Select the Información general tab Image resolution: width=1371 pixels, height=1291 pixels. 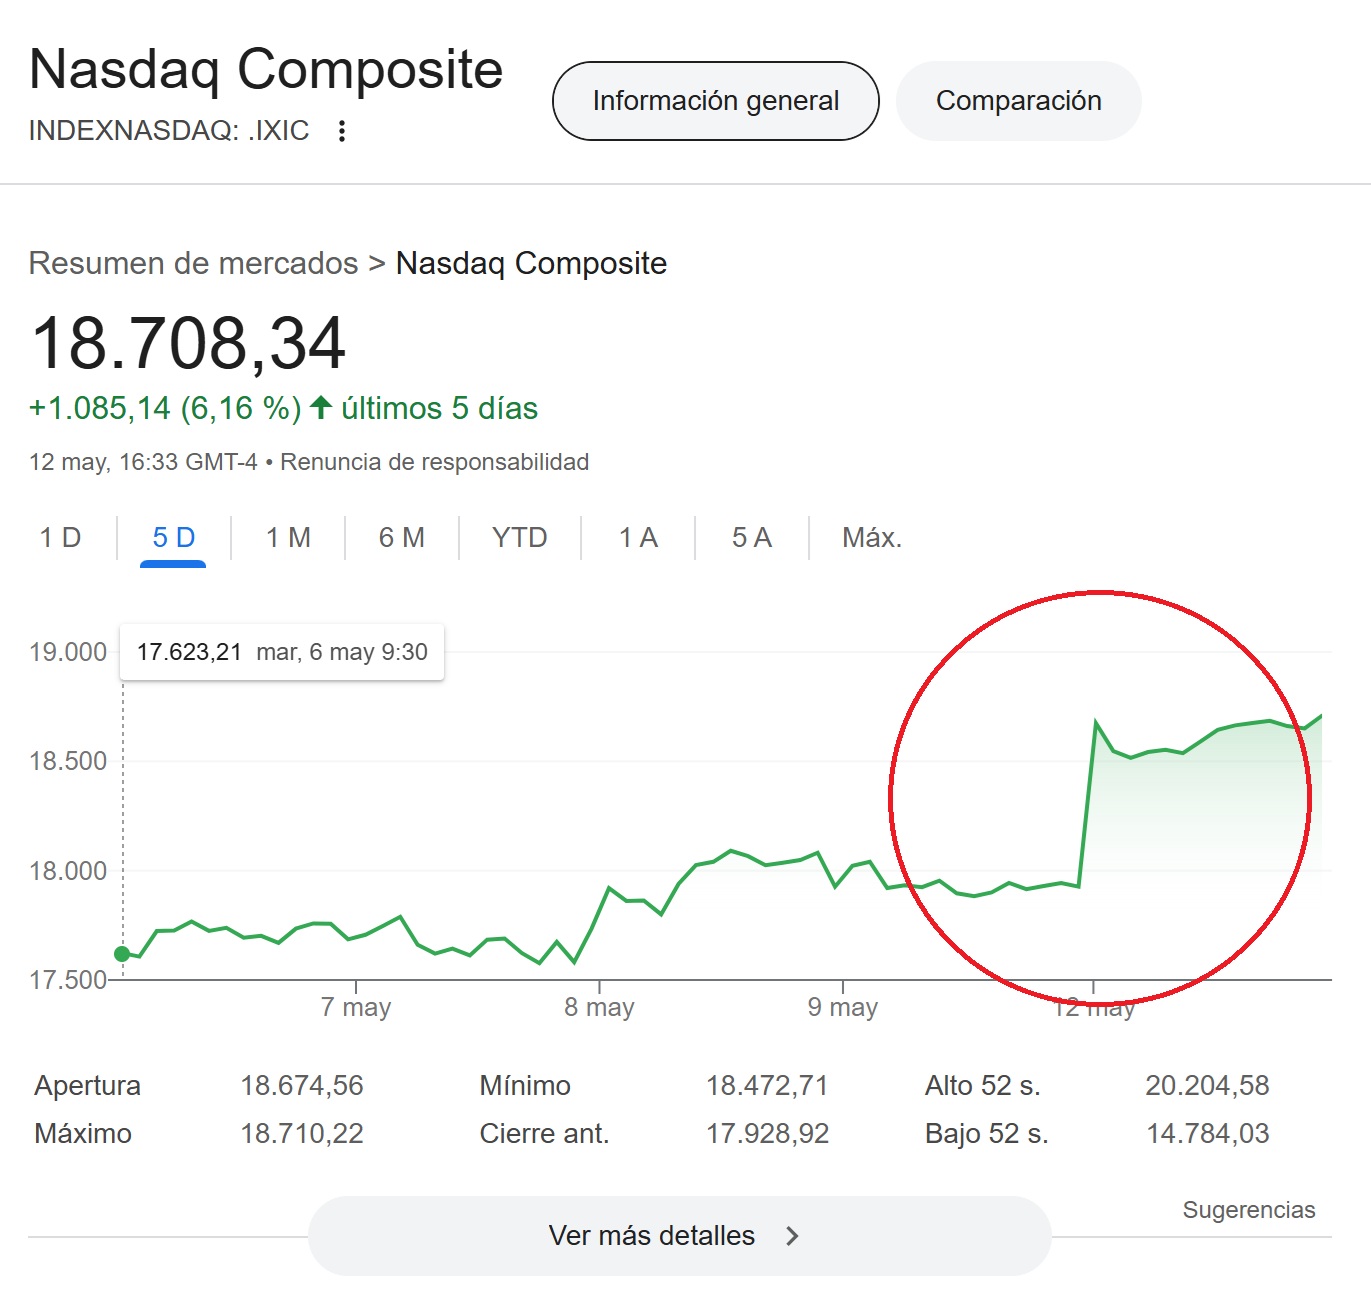point(715,101)
